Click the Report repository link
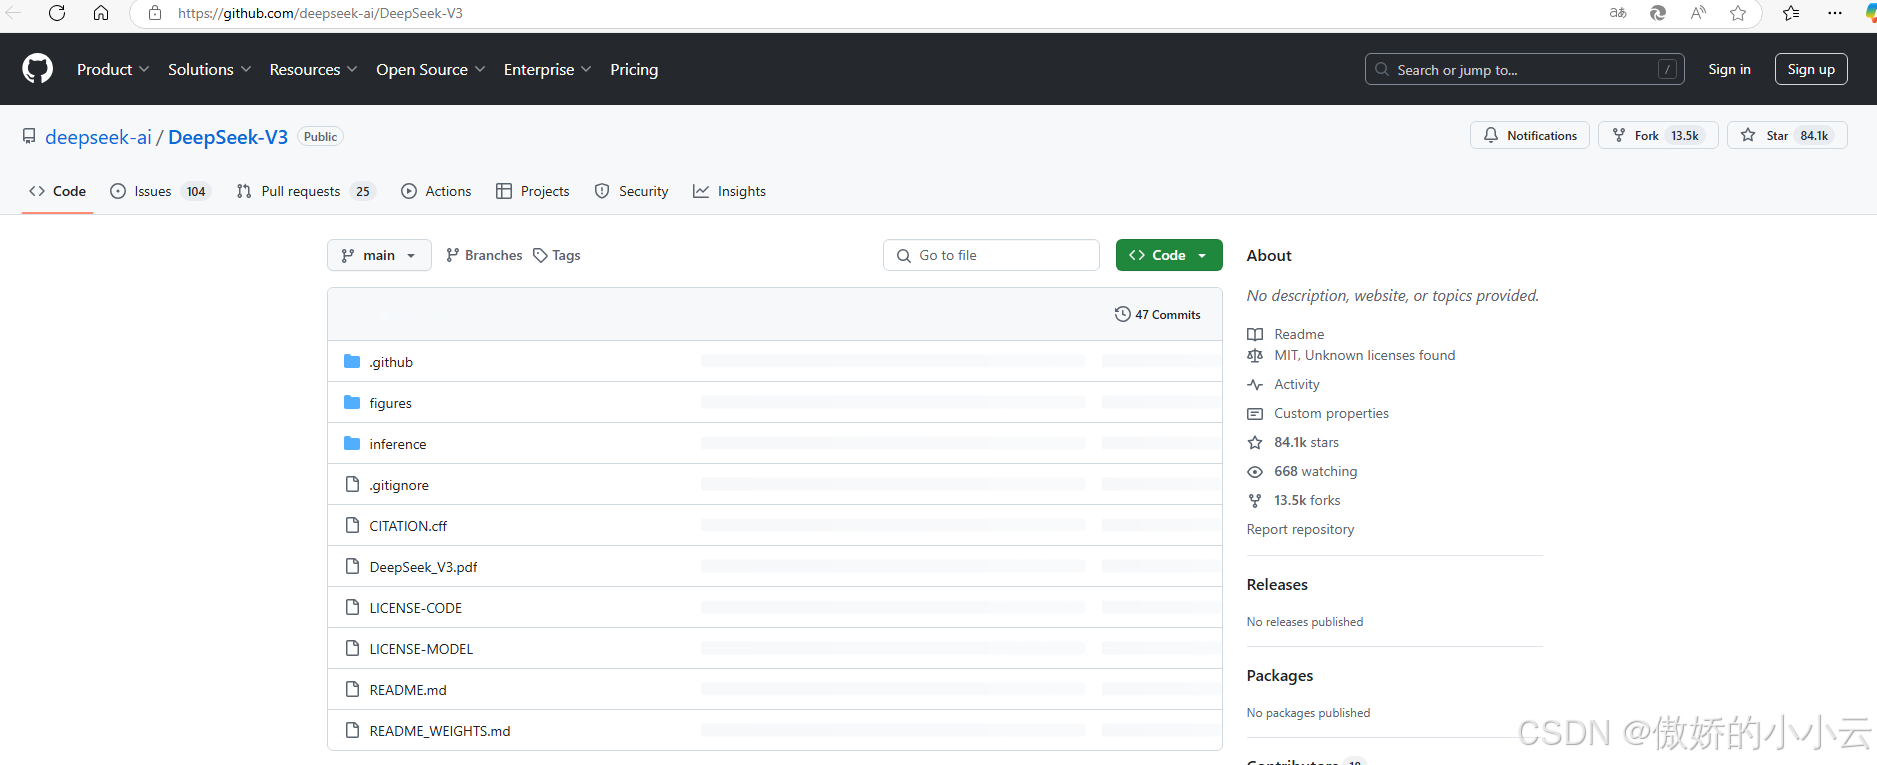1877x765 pixels. pos(1300,529)
